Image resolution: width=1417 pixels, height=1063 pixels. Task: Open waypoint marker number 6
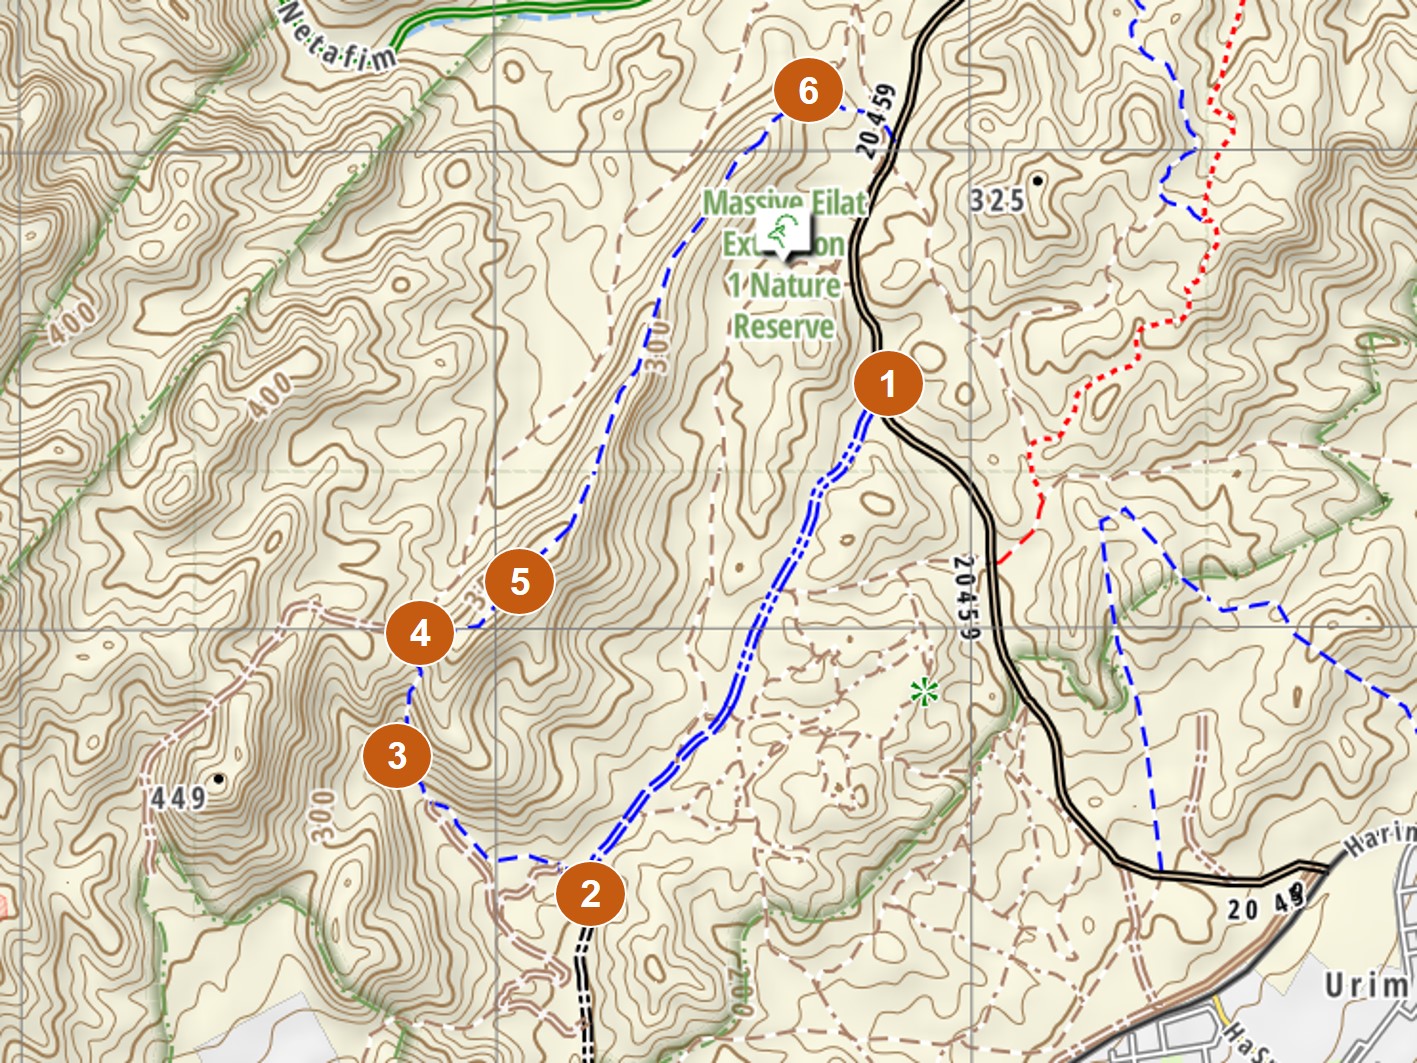[808, 90]
